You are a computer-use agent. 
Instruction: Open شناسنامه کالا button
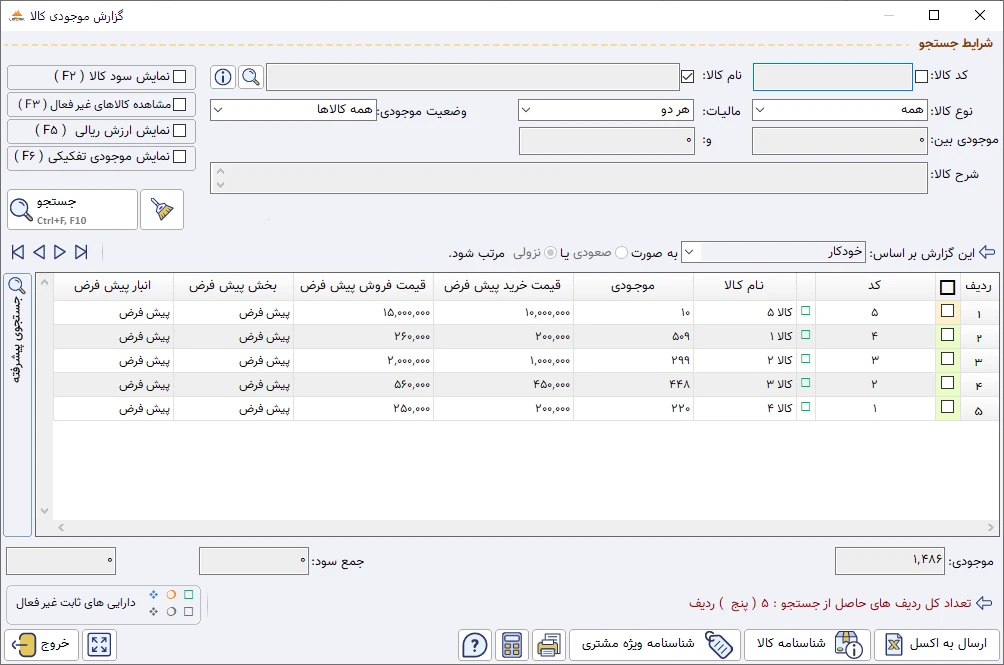[807, 645]
